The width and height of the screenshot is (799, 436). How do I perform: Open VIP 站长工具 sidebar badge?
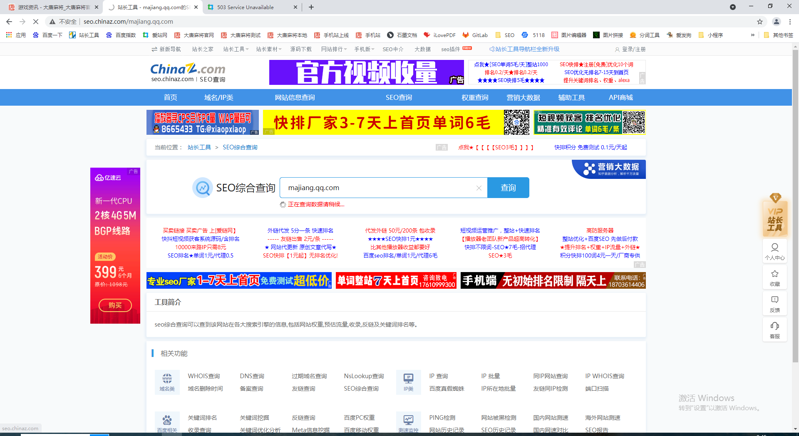(x=775, y=216)
